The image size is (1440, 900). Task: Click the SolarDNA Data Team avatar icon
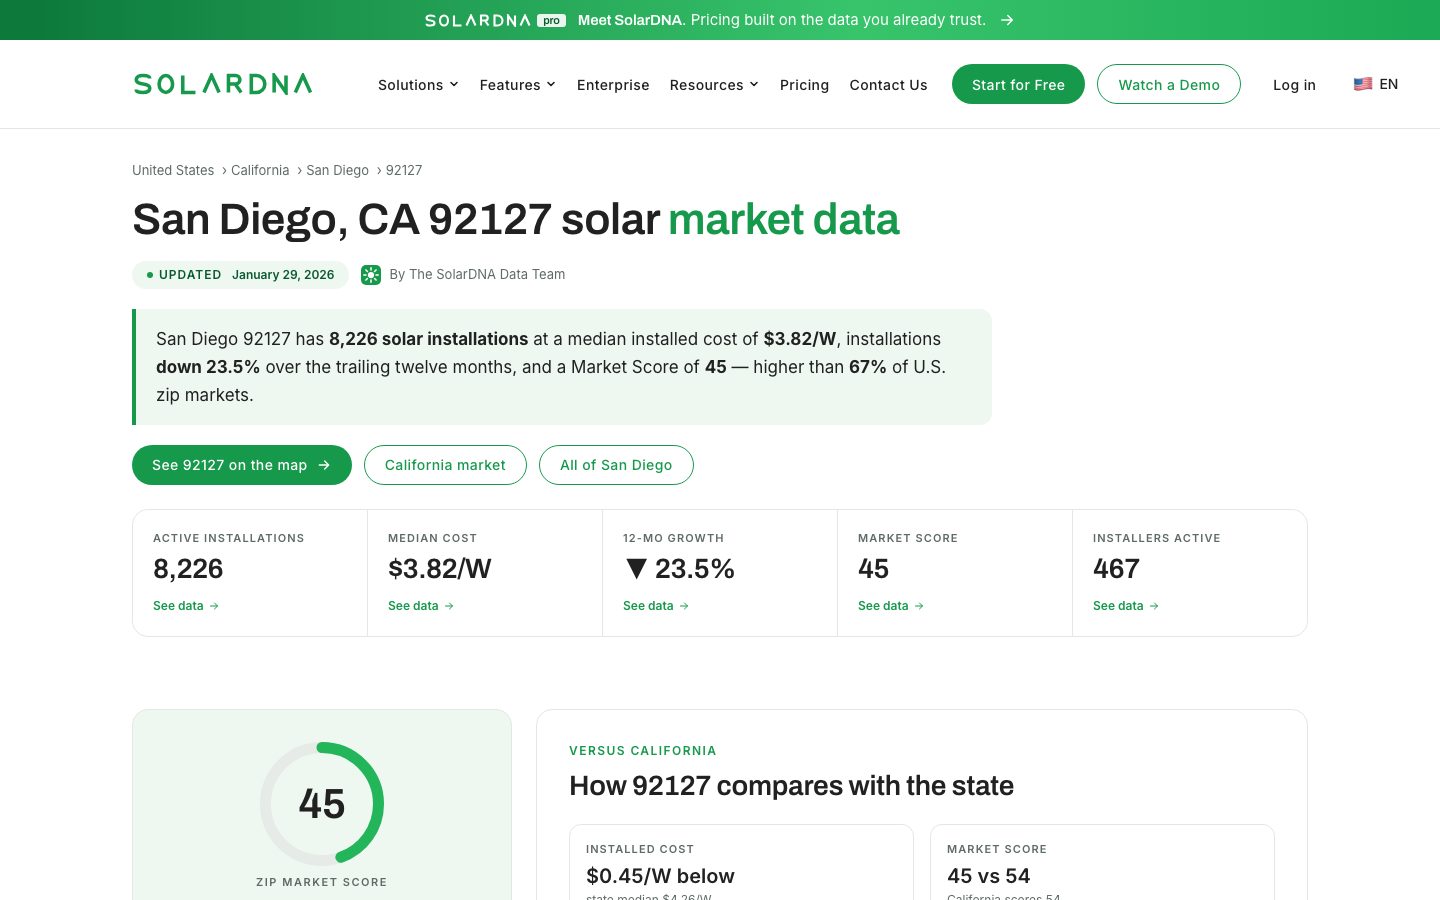[x=371, y=275]
